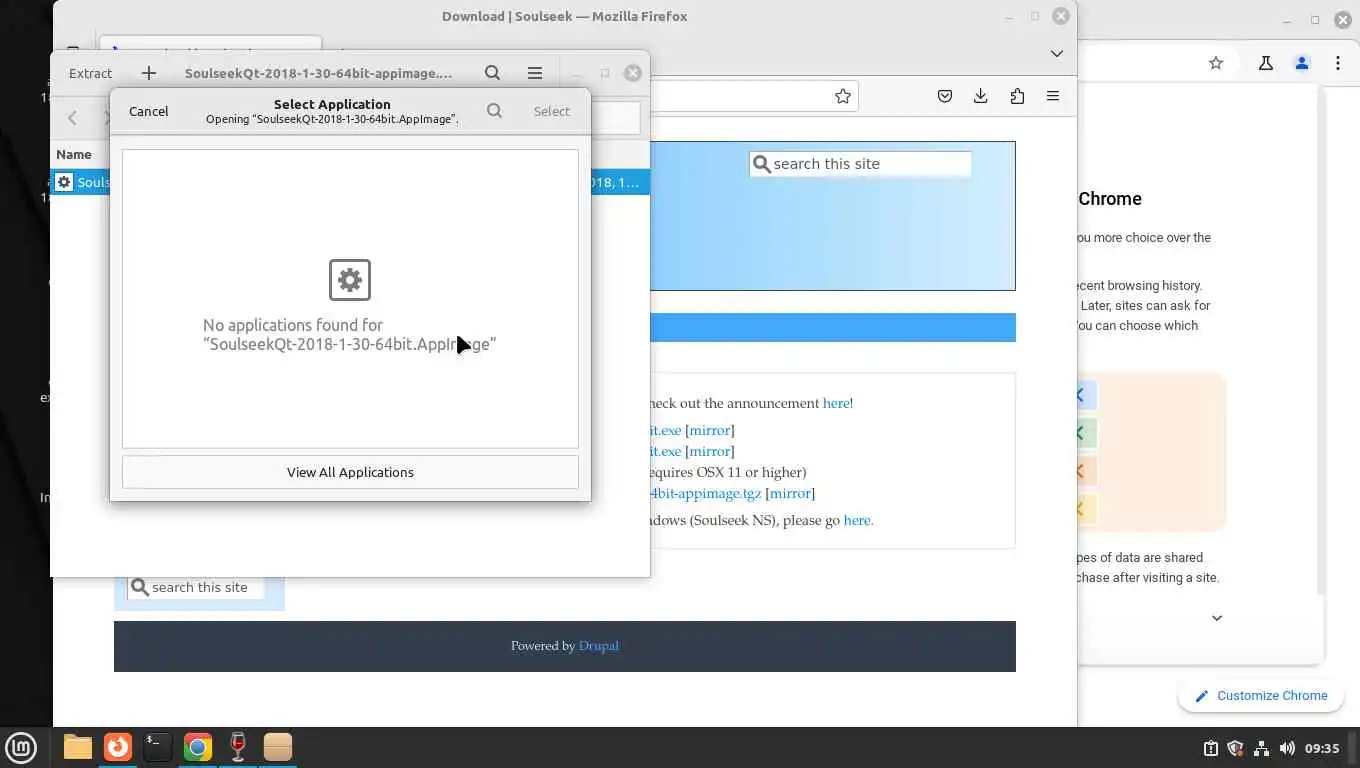
Task: Click the clipboard notification tray icon
Action: (1210, 748)
